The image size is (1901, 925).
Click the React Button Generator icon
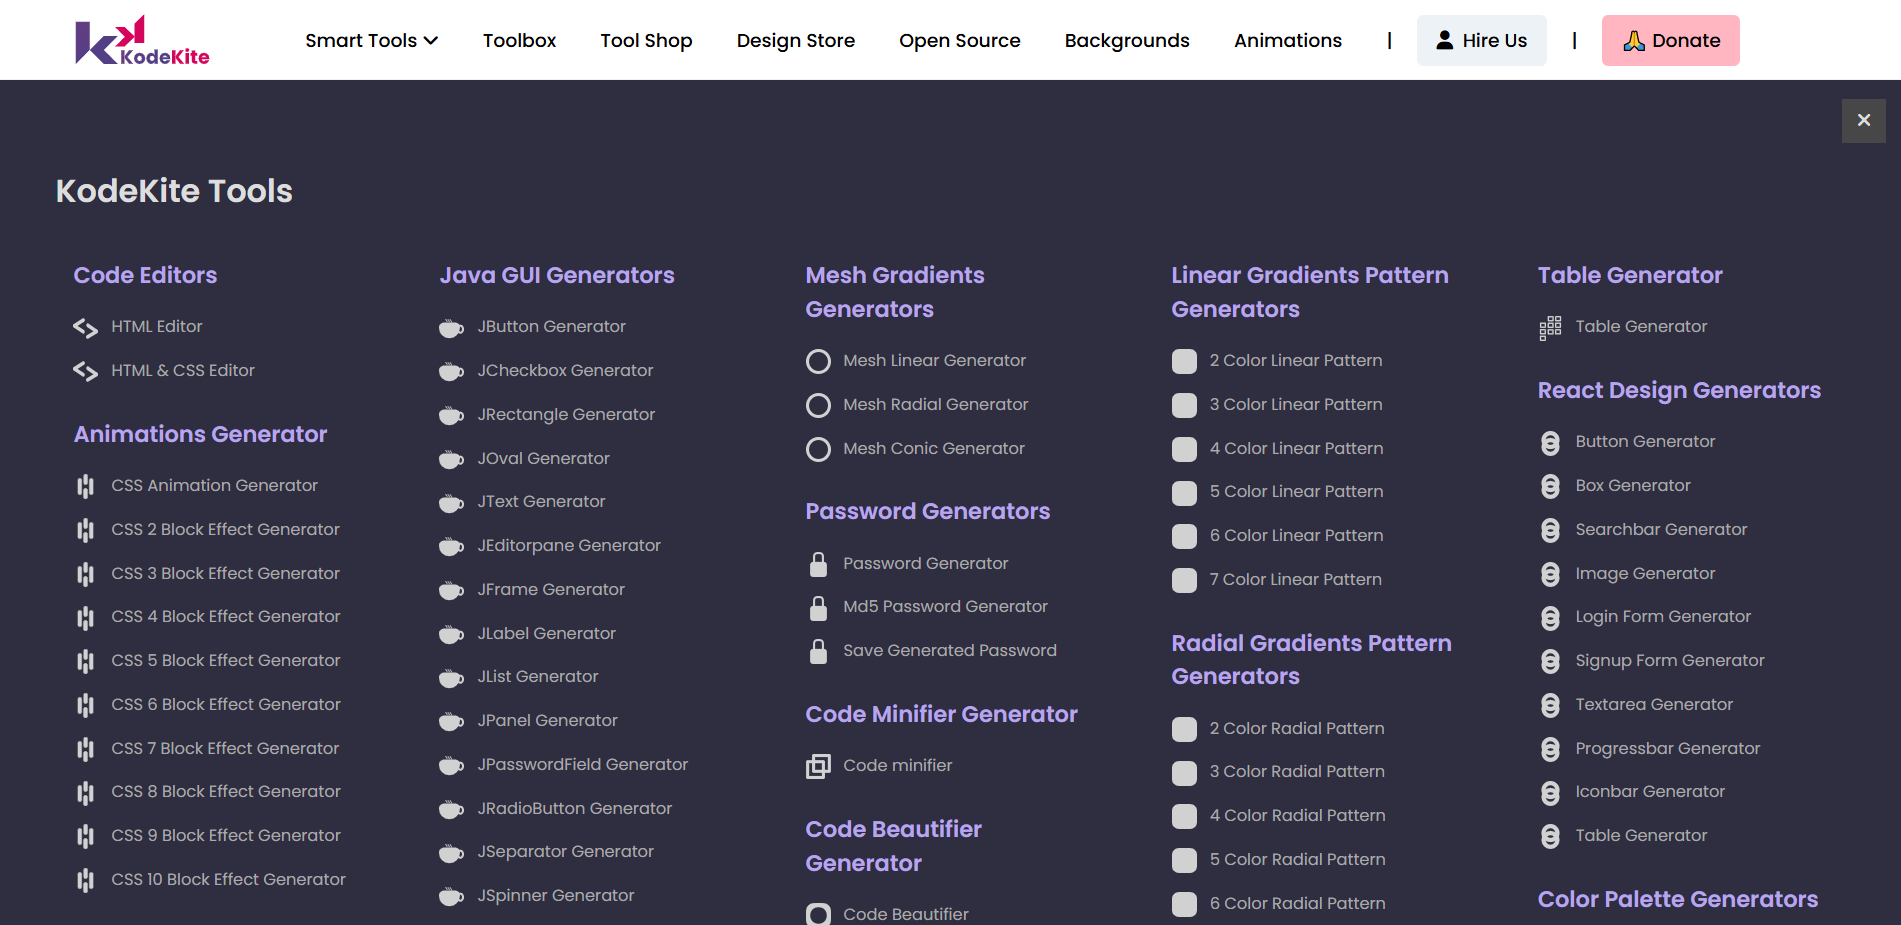(x=1550, y=443)
